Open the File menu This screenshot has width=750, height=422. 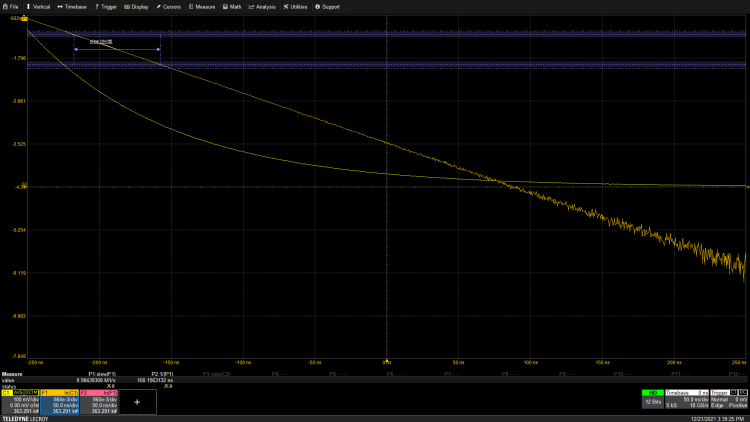click(x=11, y=6)
